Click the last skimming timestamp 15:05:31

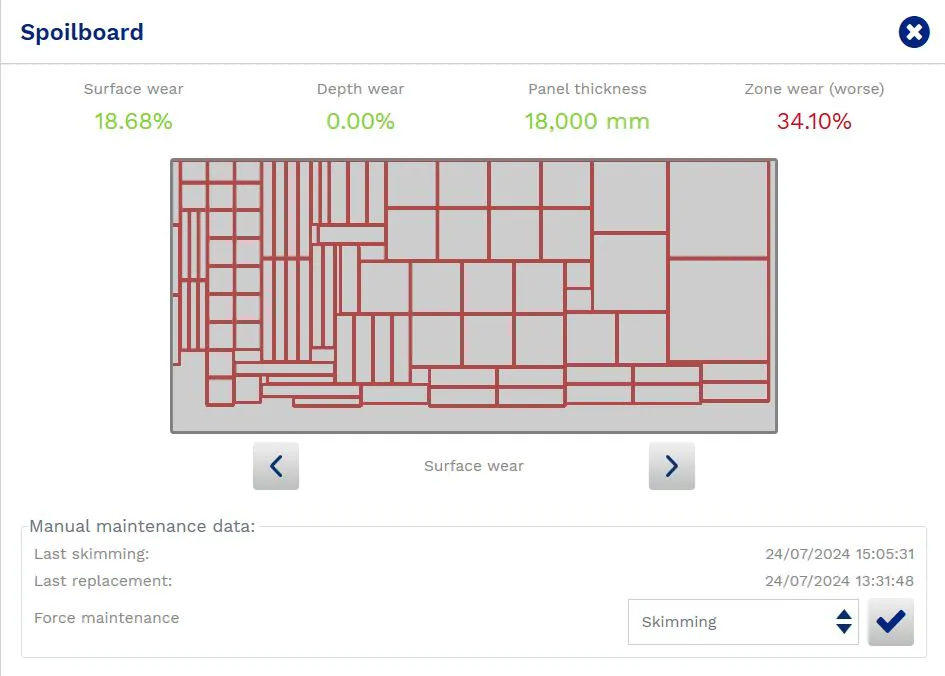point(839,554)
